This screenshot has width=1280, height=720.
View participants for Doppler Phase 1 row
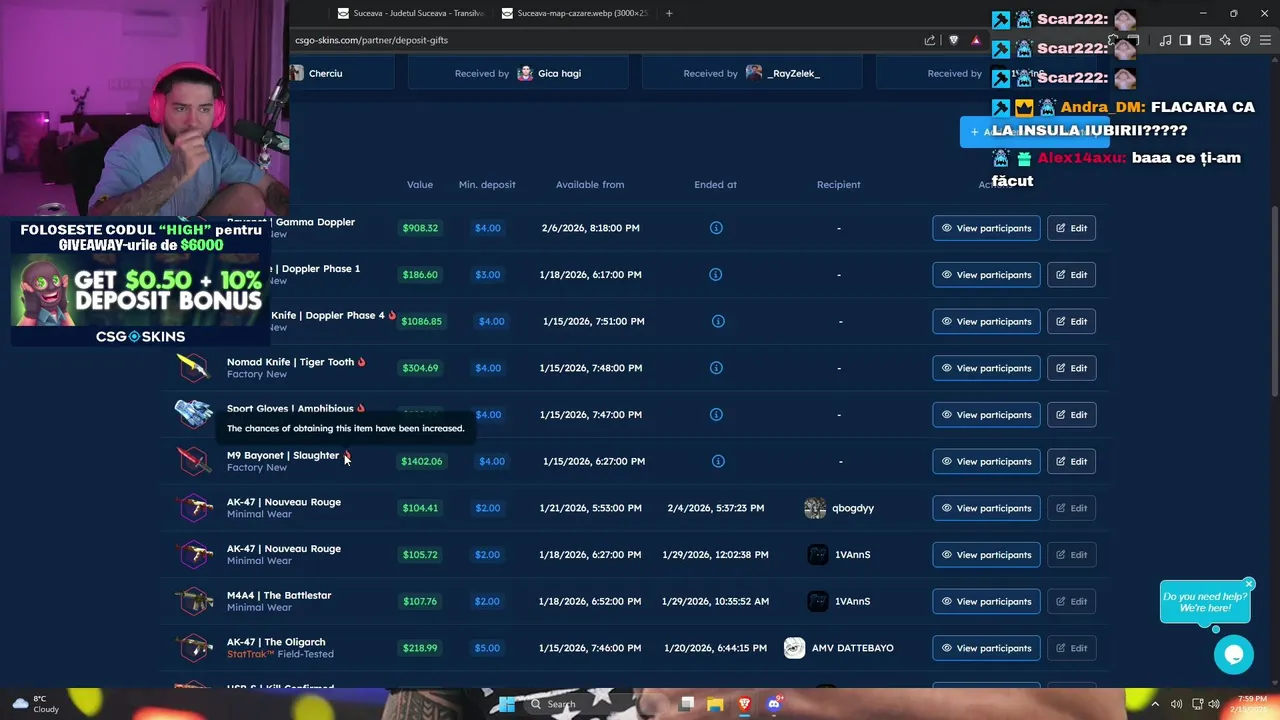tap(986, 274)
